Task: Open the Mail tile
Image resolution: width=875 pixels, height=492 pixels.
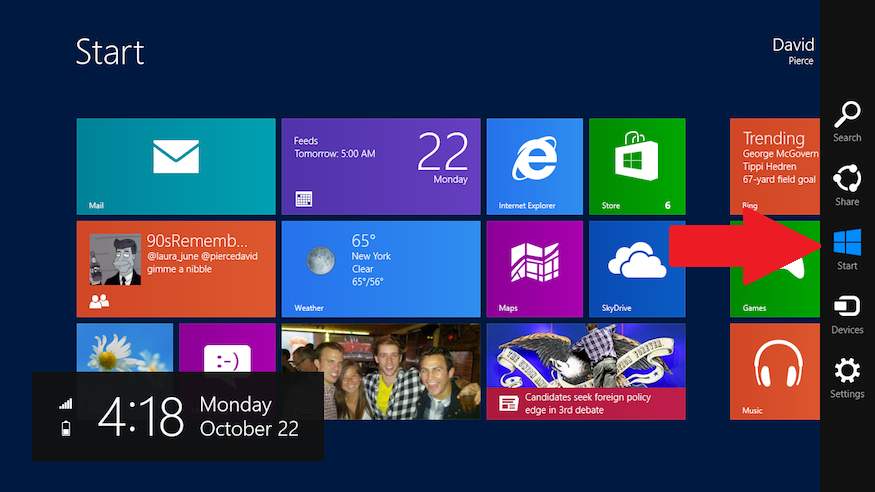Action: (176, 166)
